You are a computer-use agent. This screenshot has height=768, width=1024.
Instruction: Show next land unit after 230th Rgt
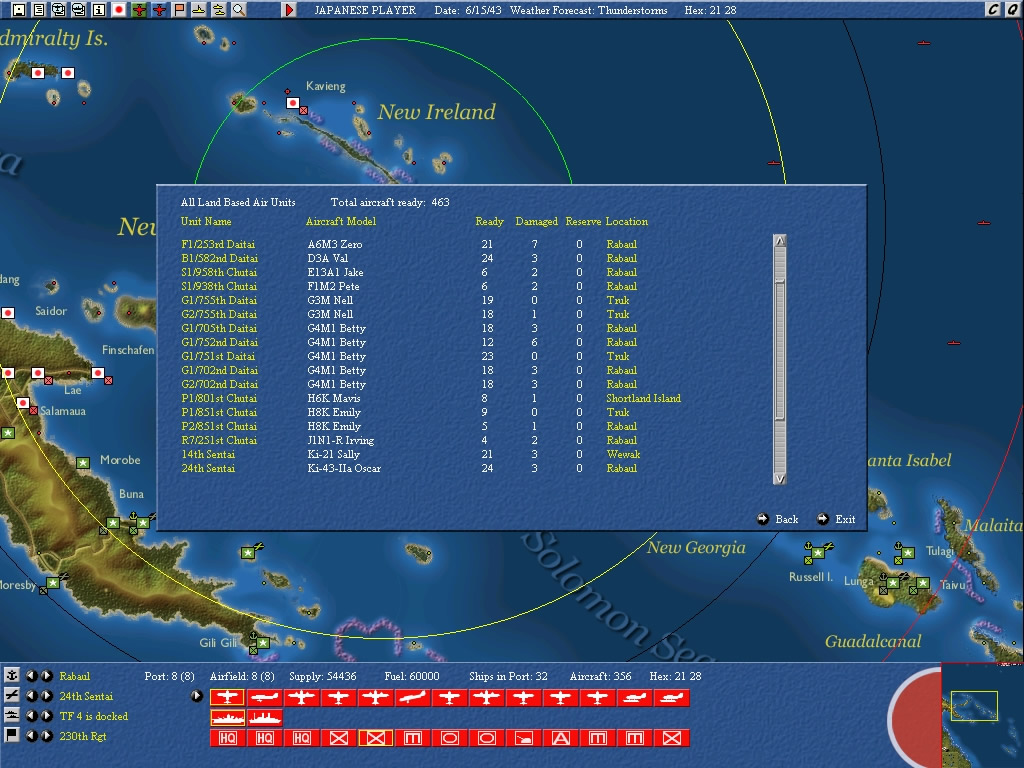(x=47, y=736)
